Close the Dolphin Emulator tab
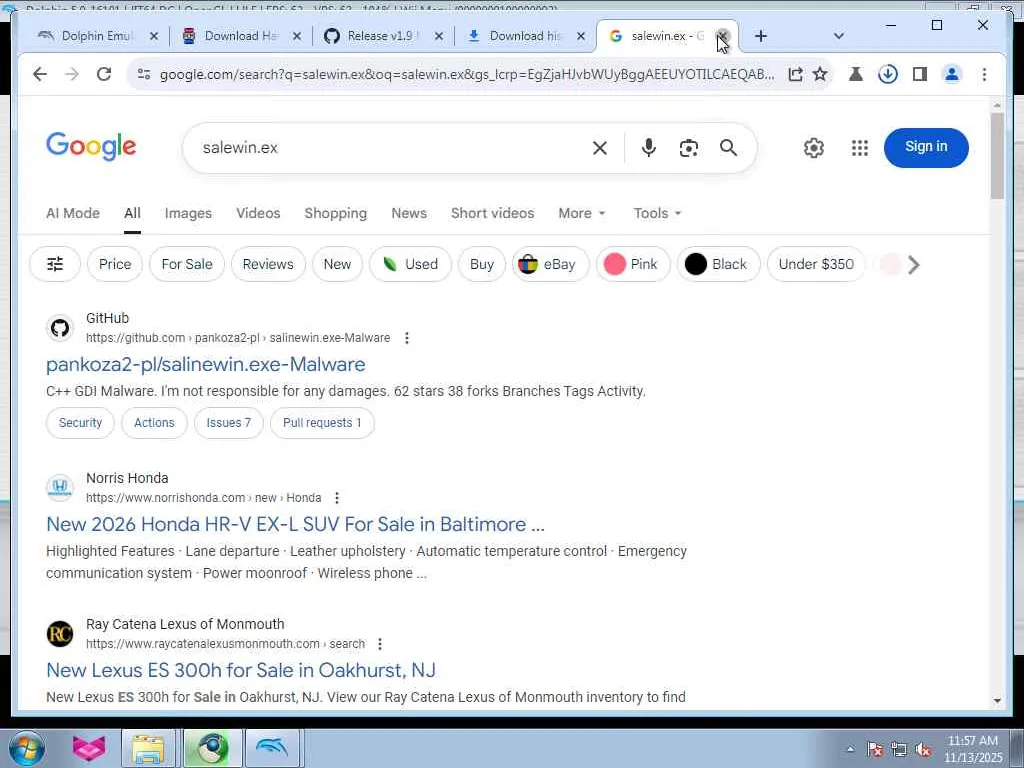This screenshot has width=1024, height=768. [154, 37]
